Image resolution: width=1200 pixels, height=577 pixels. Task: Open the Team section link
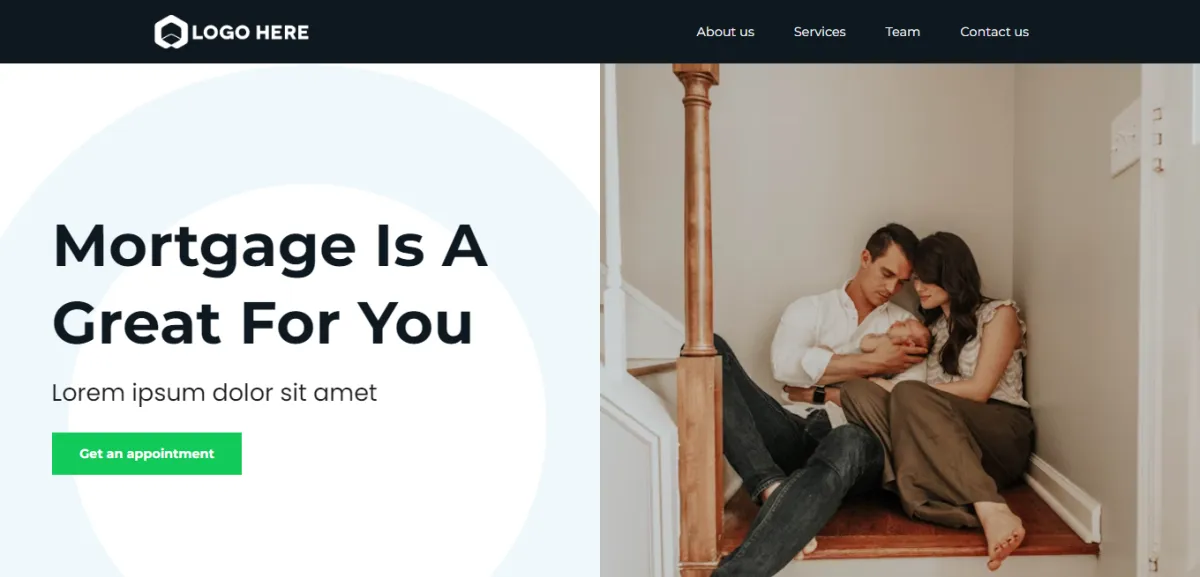[902, 32]
